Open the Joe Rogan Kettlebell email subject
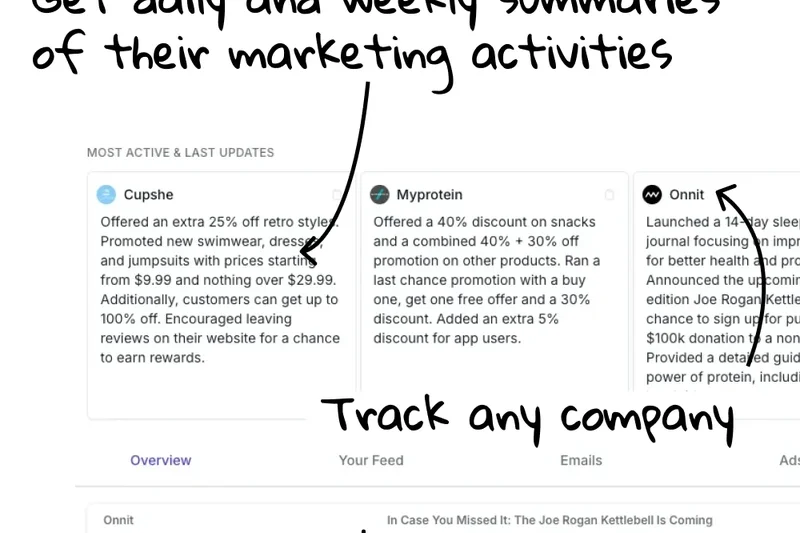Image resolution: width=800 pixels, height=533 pixels. tap(549, 520)
